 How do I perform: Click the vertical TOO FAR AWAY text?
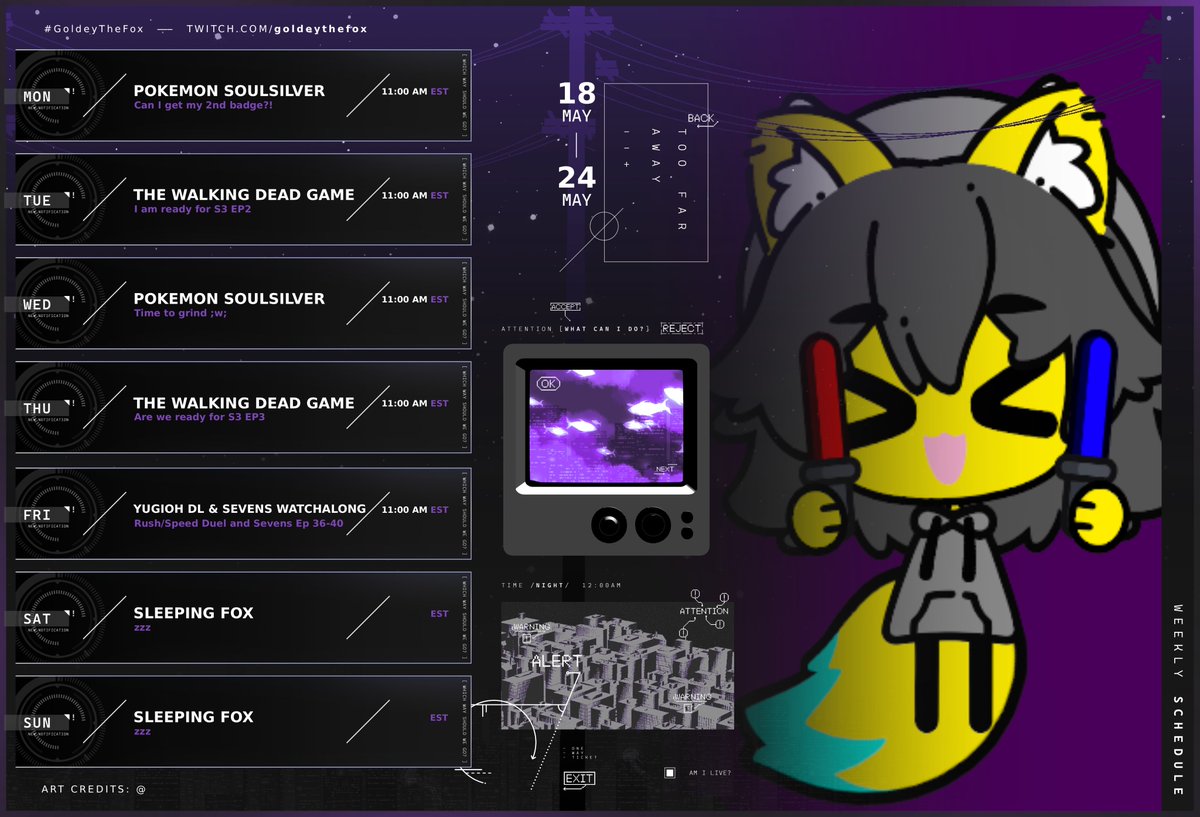pos(669,180)
